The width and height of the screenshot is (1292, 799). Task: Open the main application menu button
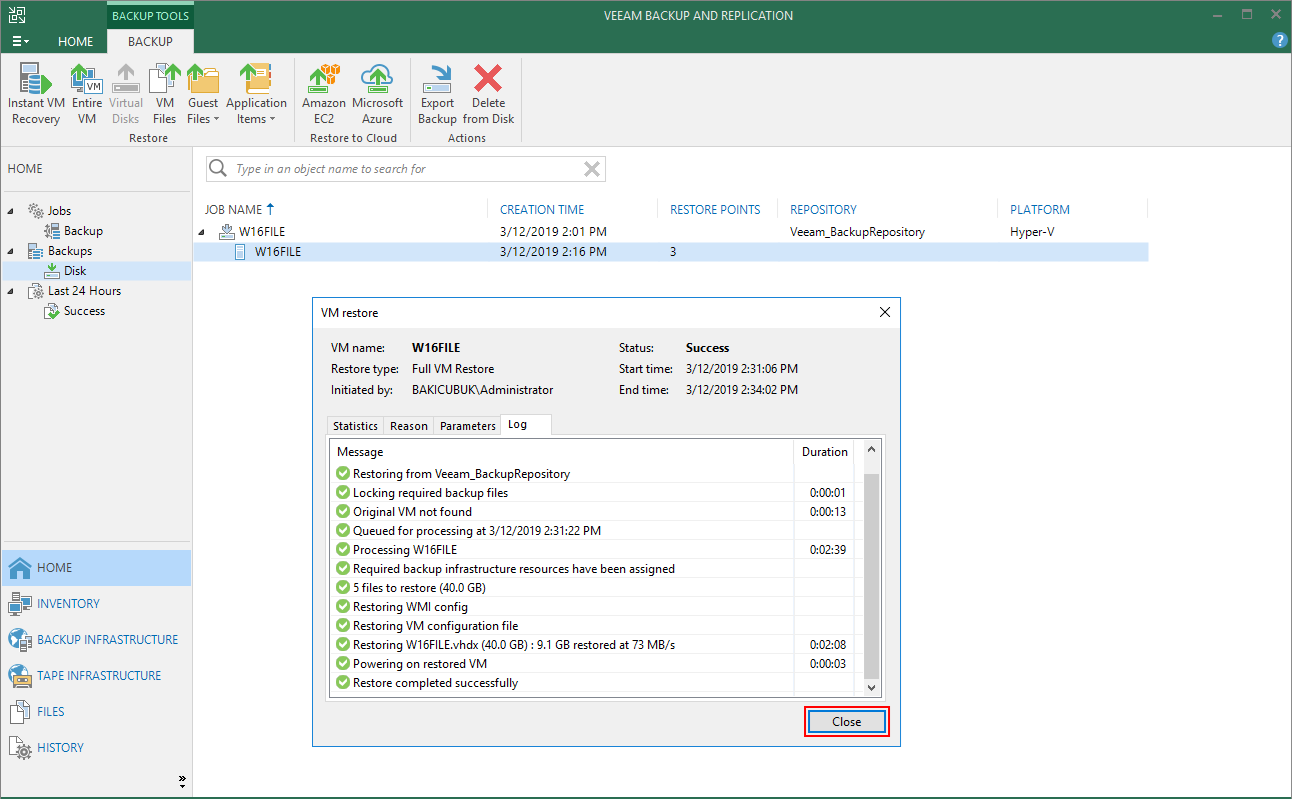20,42
